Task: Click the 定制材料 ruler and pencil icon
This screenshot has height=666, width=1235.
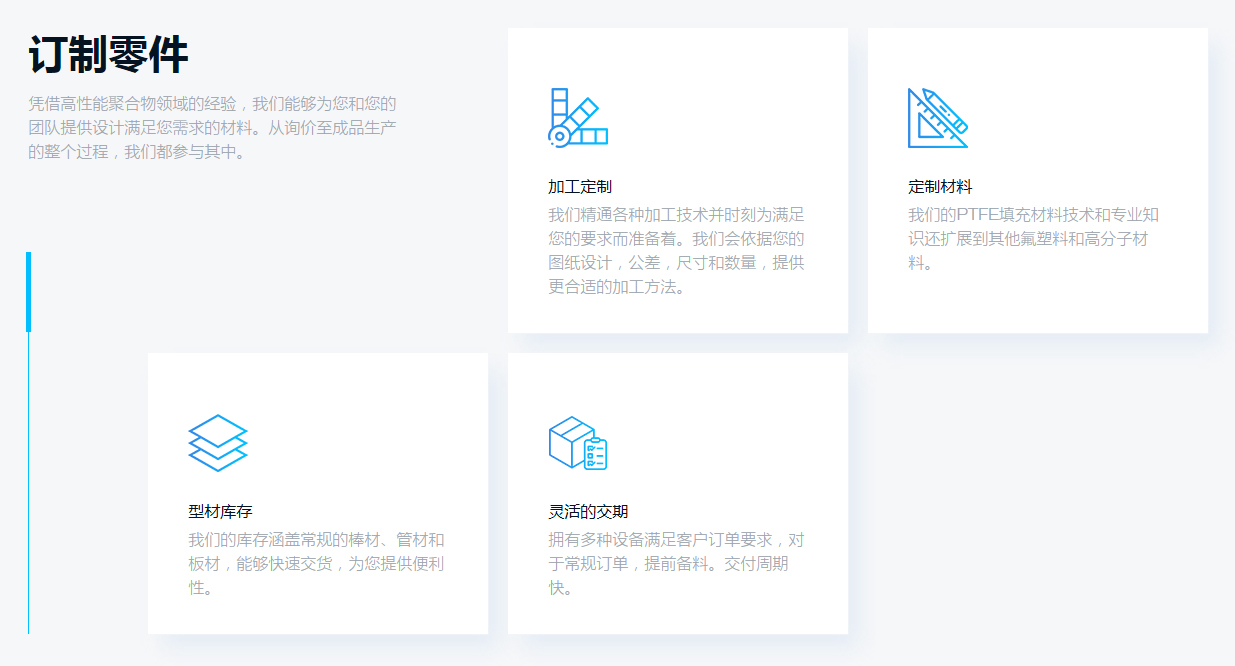Action: (937, 118)
